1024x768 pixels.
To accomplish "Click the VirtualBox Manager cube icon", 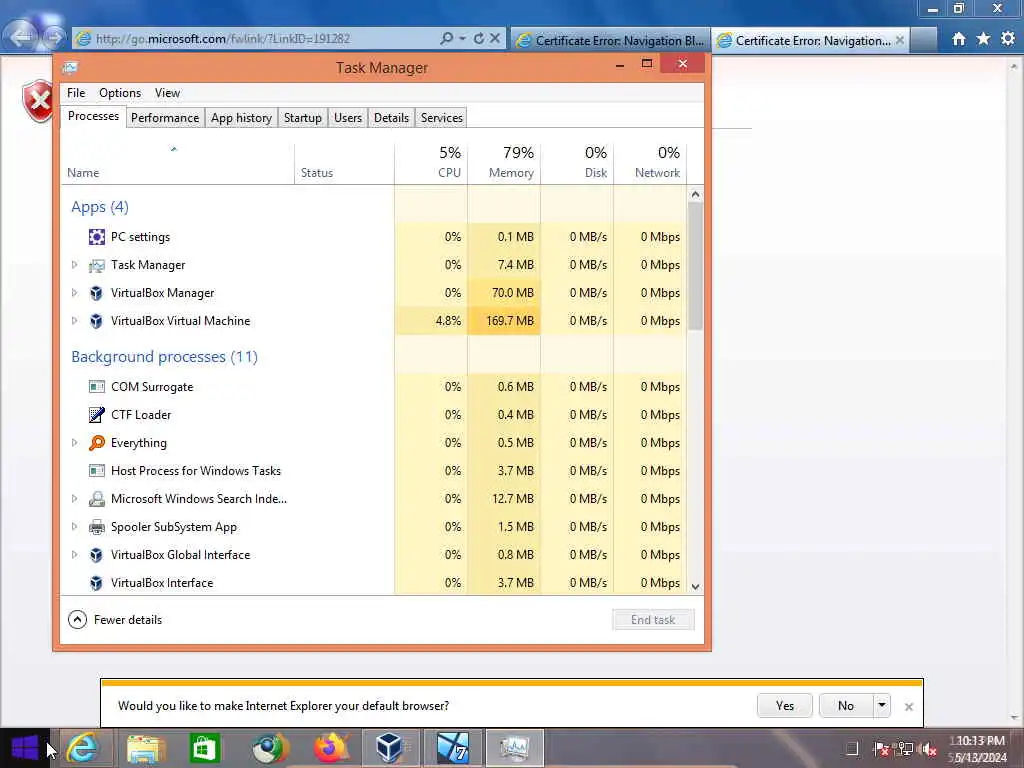I will [x=97, y=293].
